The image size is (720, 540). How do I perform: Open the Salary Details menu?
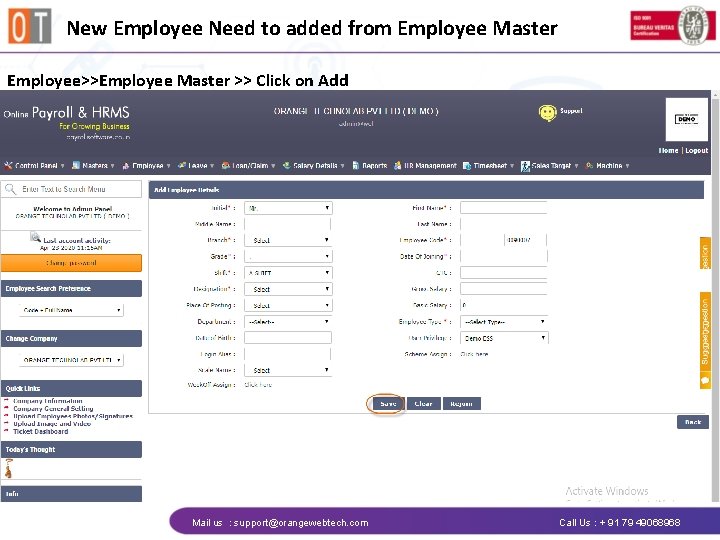pyautogui.click(x=314, y=166)
